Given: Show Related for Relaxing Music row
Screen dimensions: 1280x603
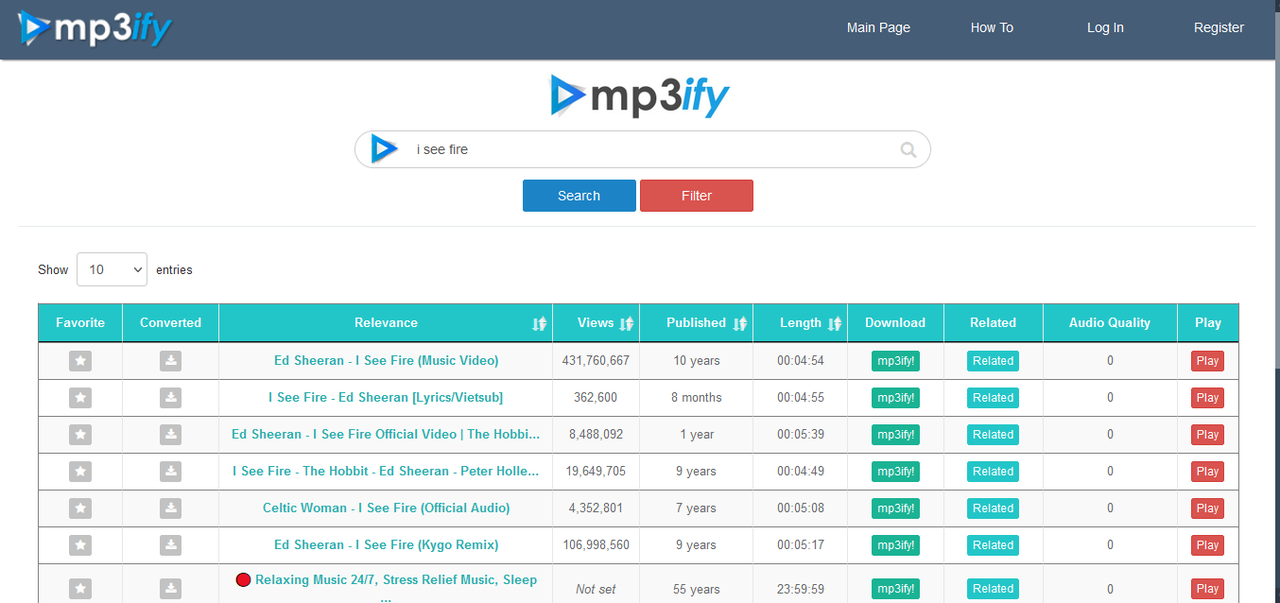Looking at the screenshot, I should point(993,589).
